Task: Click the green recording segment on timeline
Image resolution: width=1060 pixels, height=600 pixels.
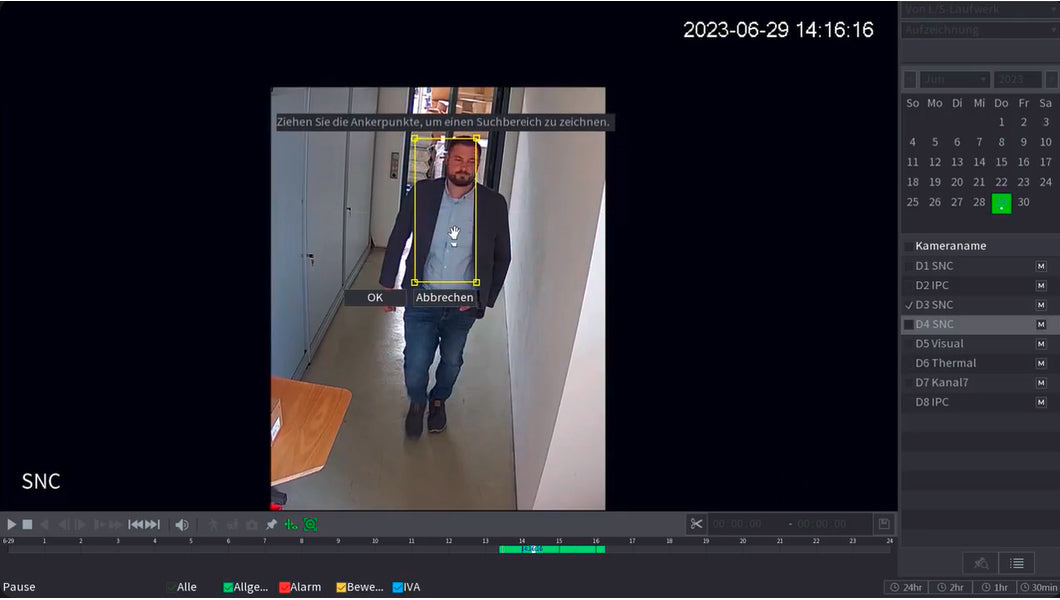Action: click(x=575, y=549)
